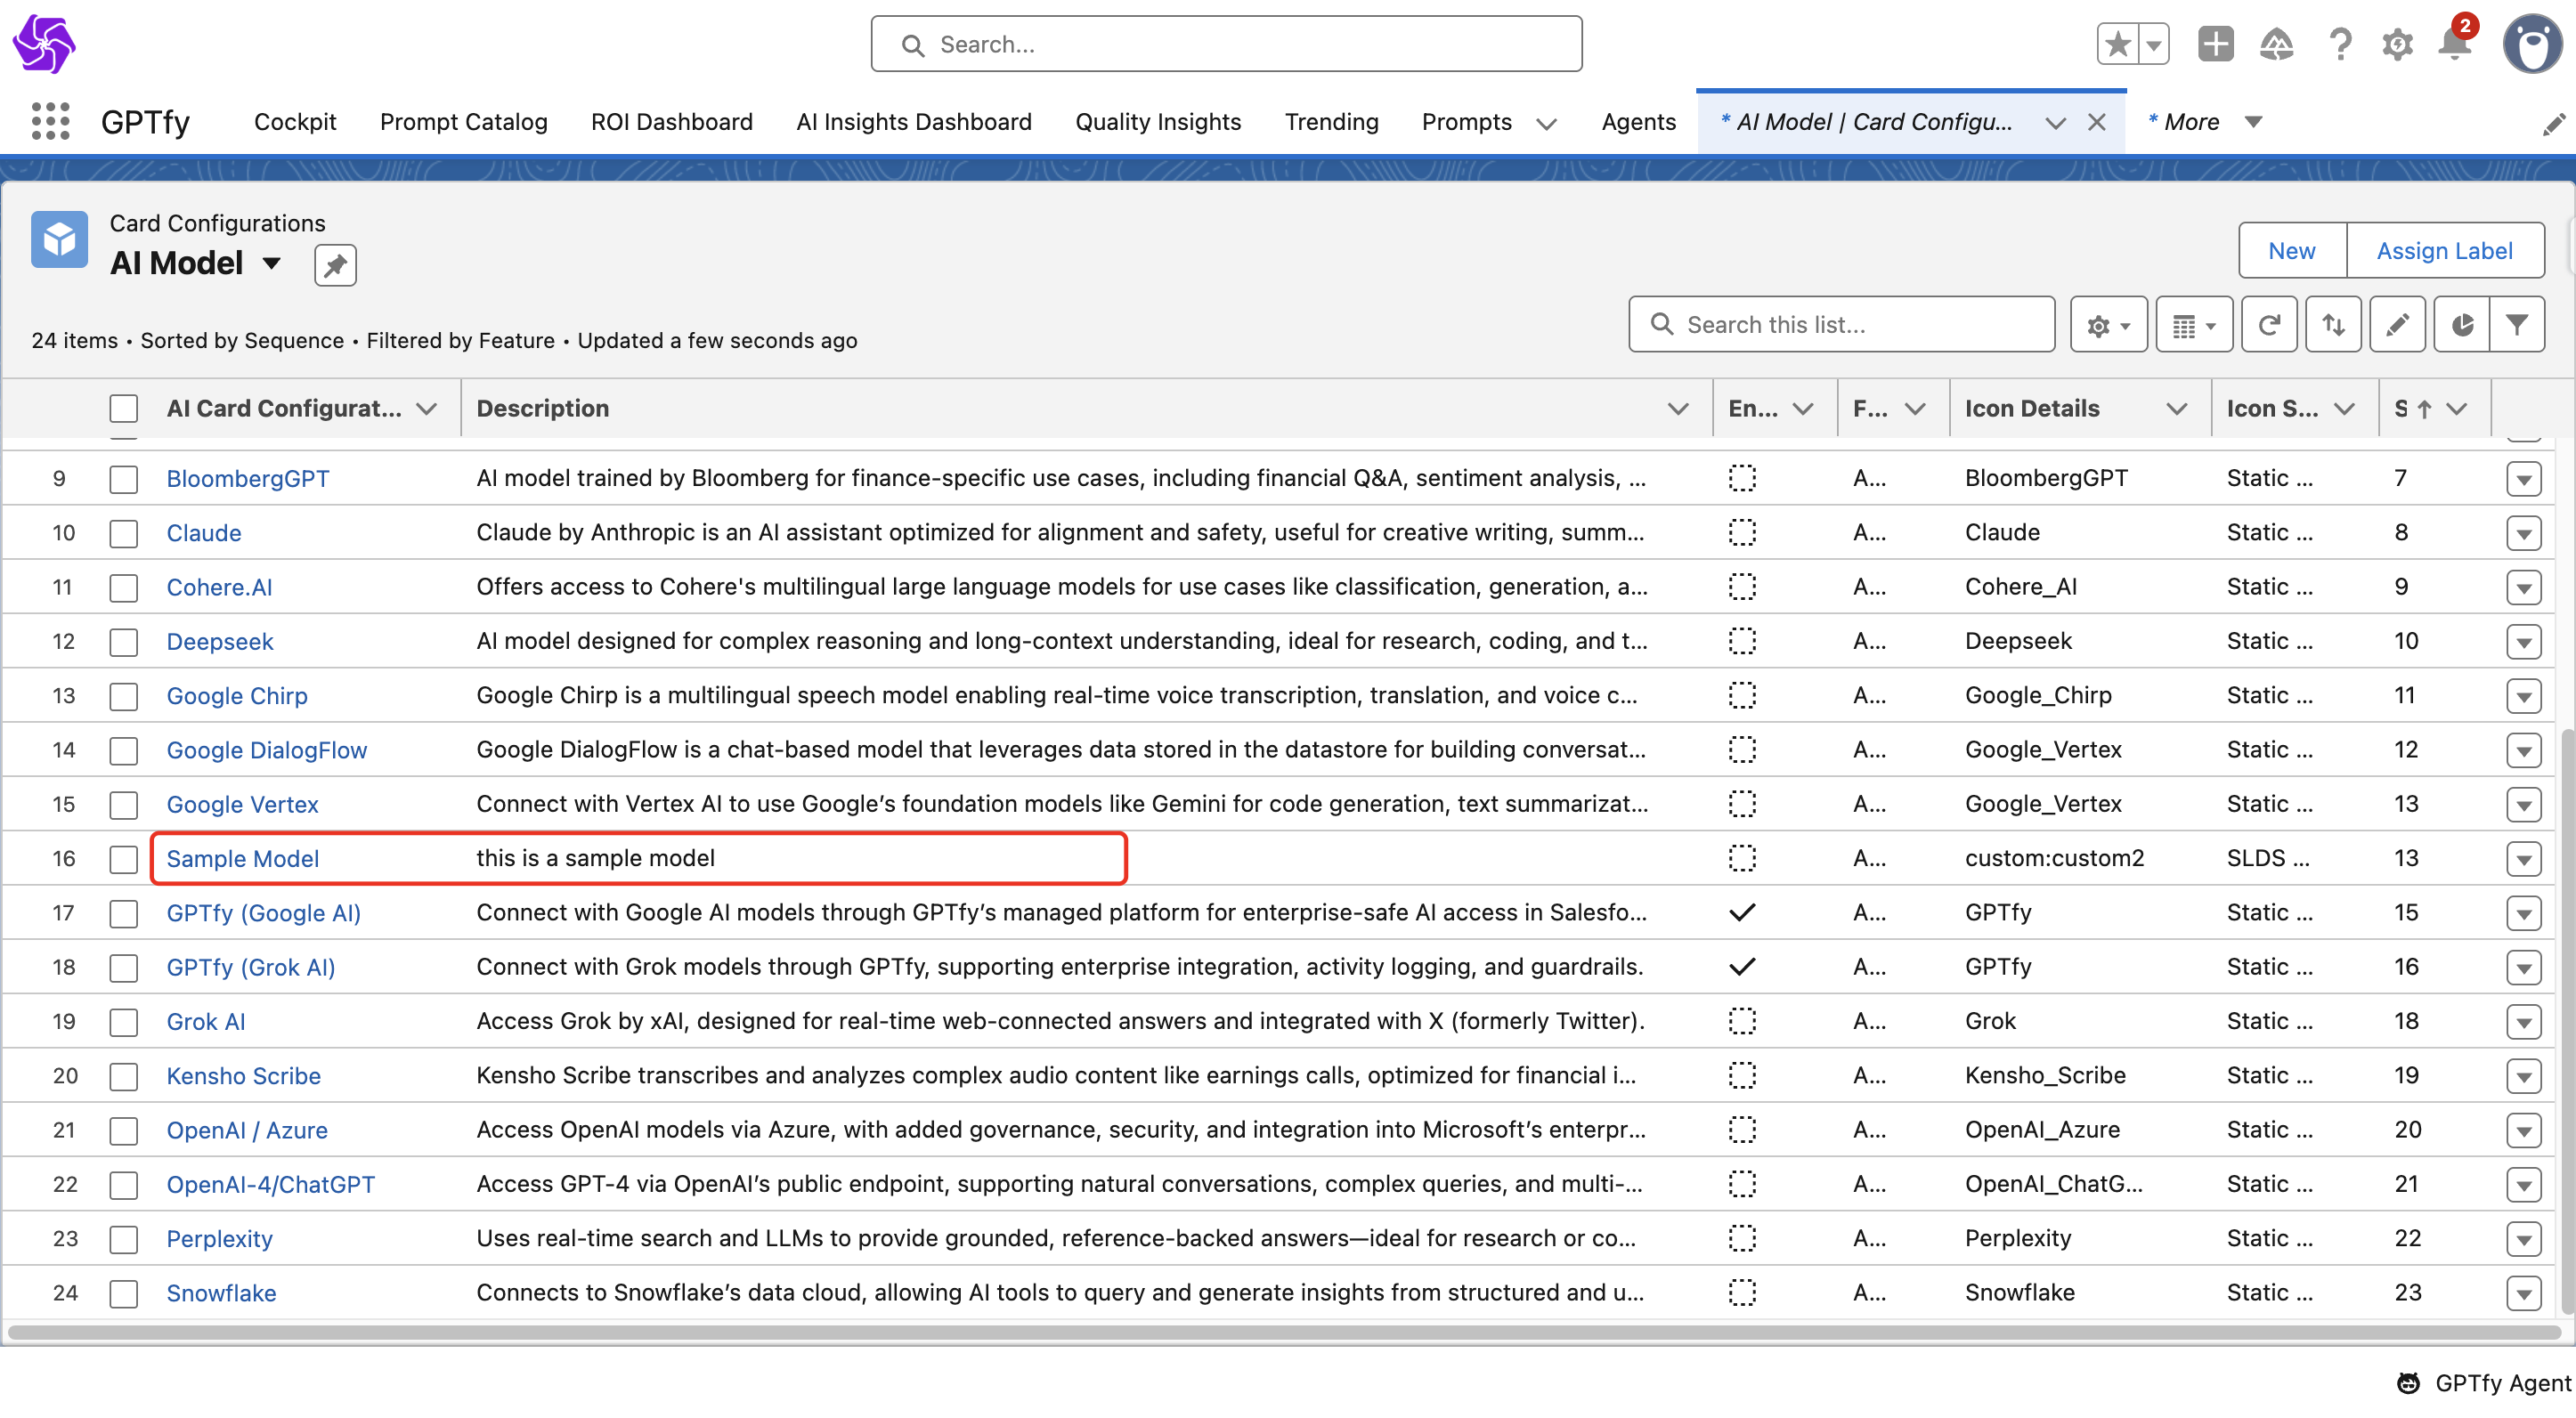The image size is (2576, 1418).
Task: Click the refresh list icon
Action: pos(2268,325)
